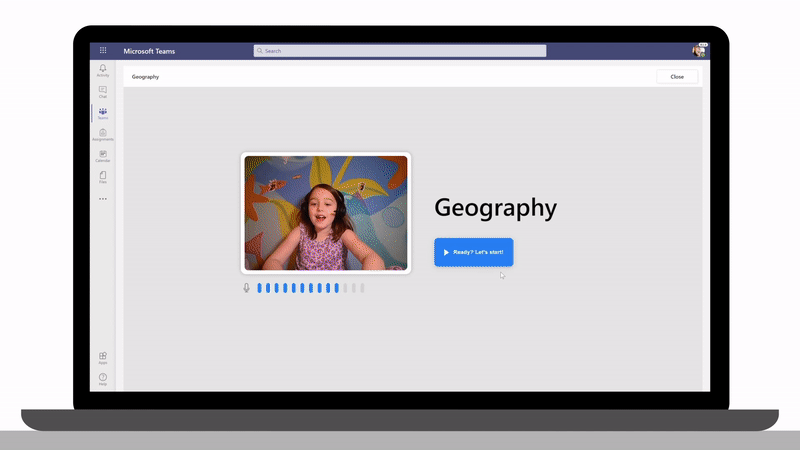Click the Ready? Let's start! button

[x=474, y=252]
